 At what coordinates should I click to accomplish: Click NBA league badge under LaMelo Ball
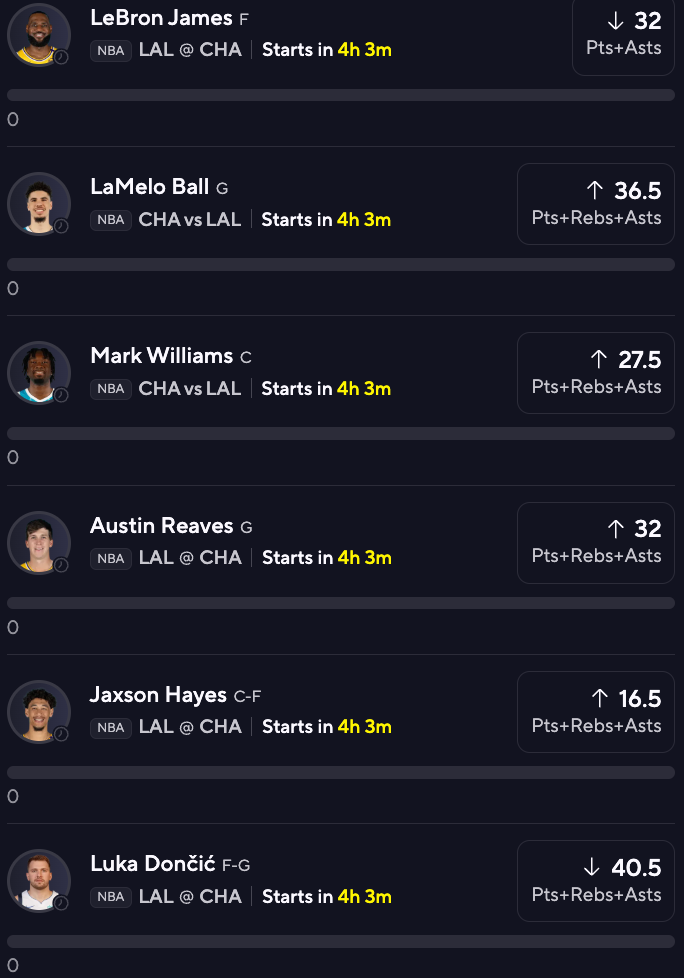tap(110, 220)
